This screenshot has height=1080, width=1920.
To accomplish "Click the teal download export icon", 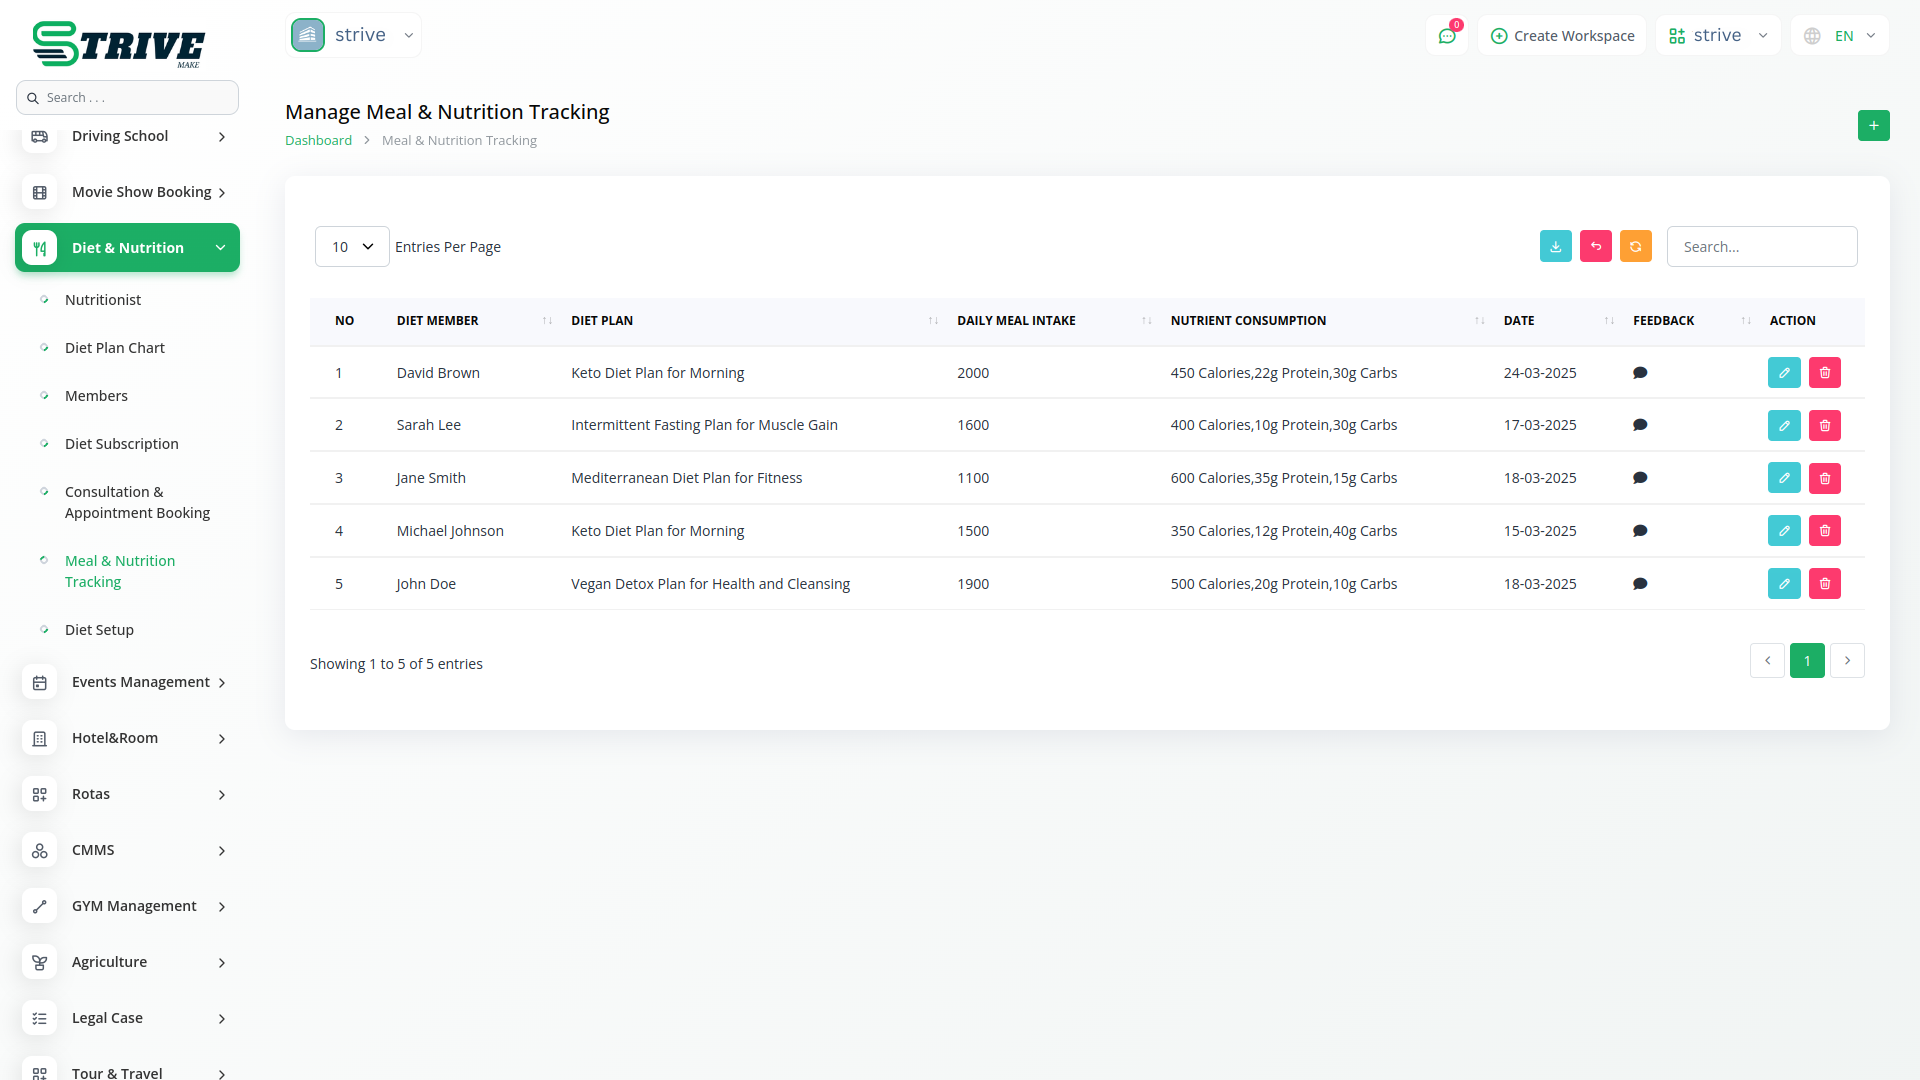I will point(1555,247).
